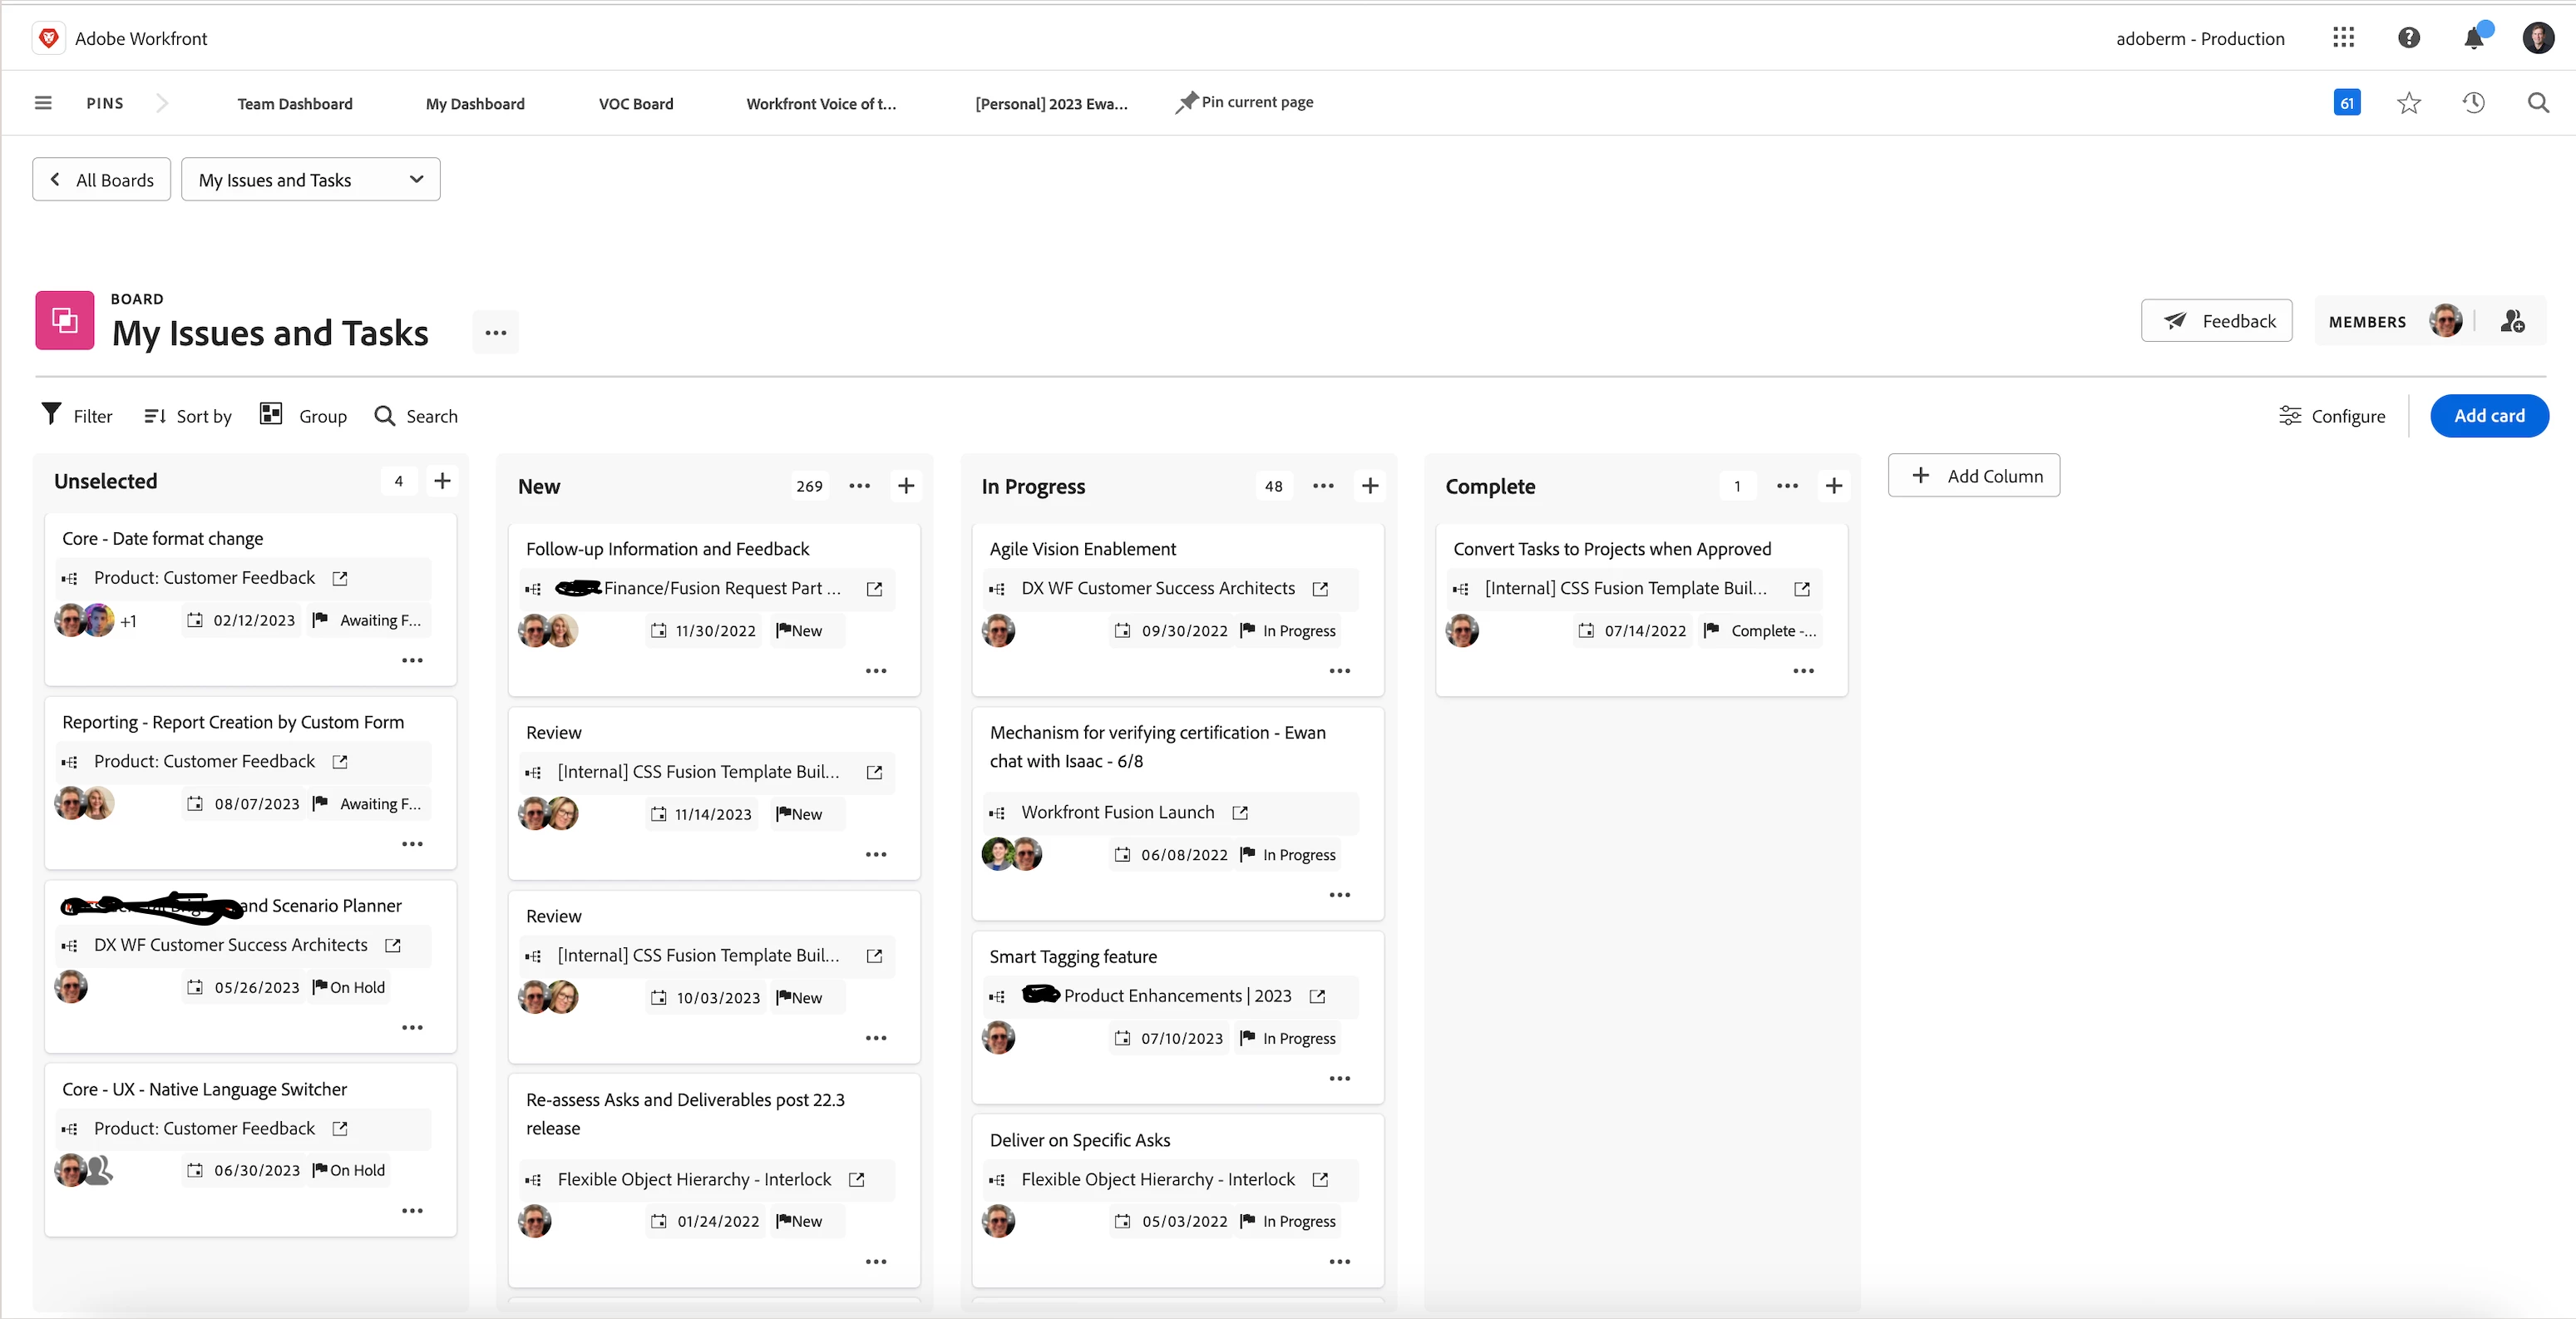
Task: Expand My Issues and Tasks board dropdown
Action: click(x=310, y=180)
